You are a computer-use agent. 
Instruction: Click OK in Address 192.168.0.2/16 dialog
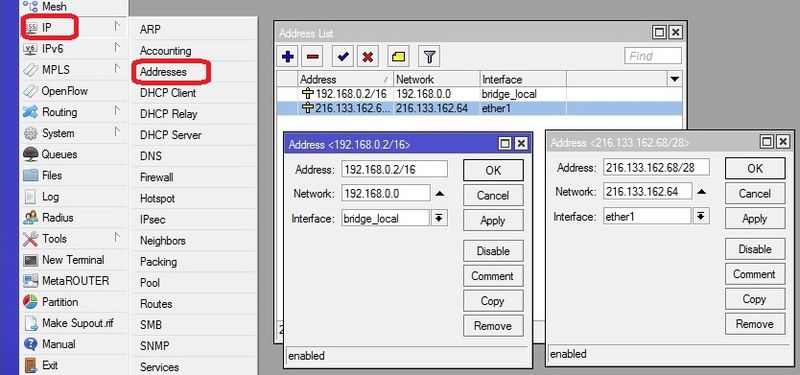coord(493,170)
